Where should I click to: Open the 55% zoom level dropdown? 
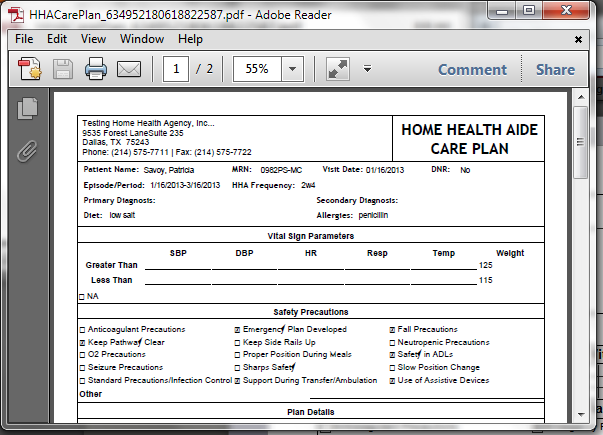point(293,69)
